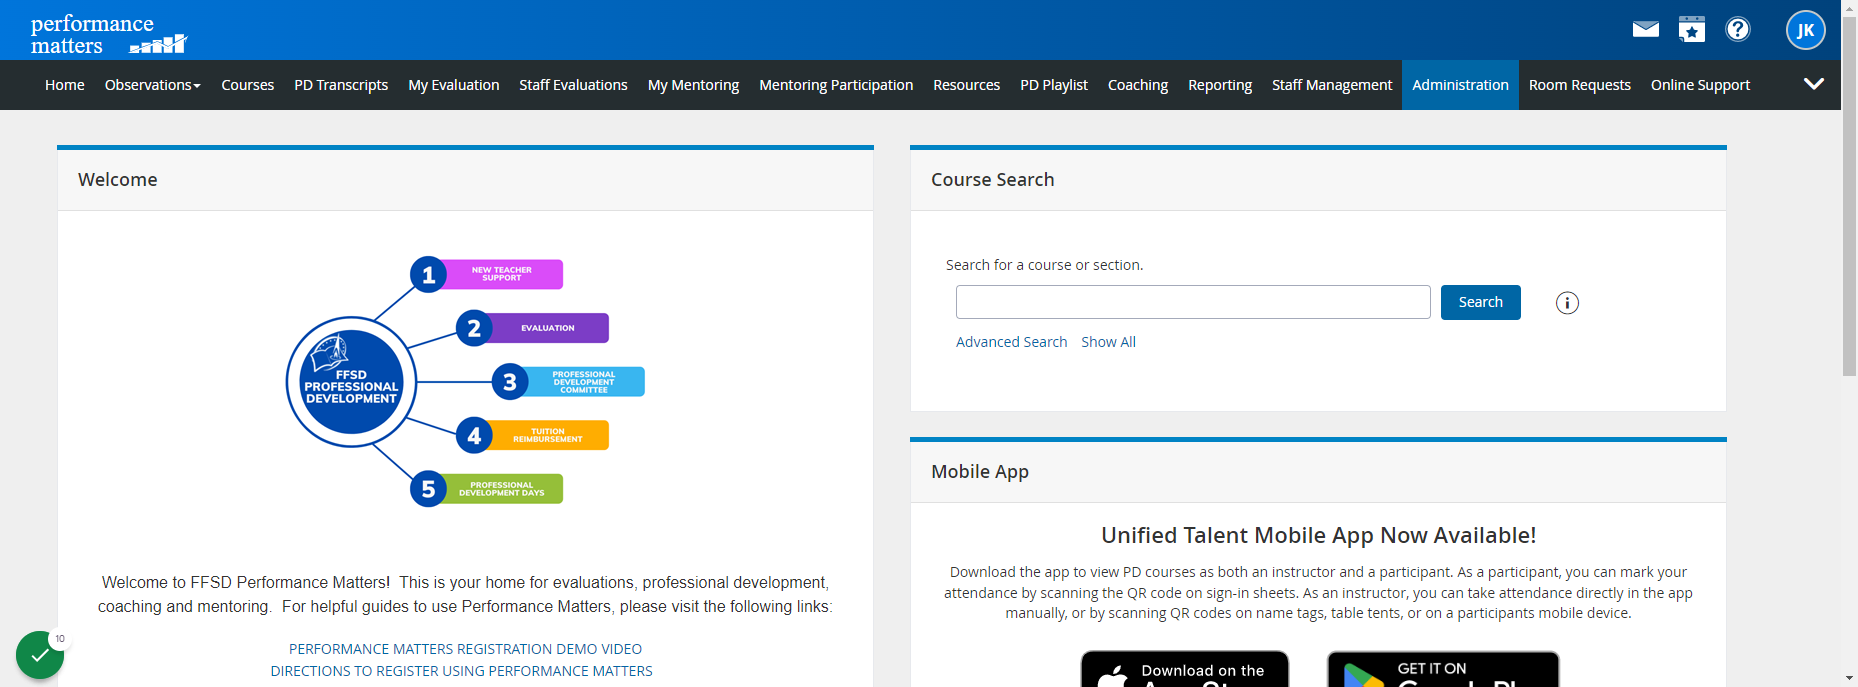Click the Performance Matters logo
Viewport: 1858px width, 687px height.
(109, 34)
